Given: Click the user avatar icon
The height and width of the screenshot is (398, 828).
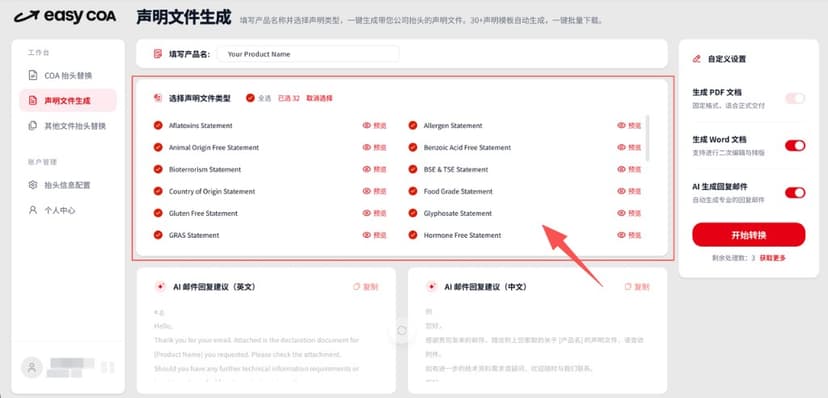Looking at the screenshot, I should 32,367.
